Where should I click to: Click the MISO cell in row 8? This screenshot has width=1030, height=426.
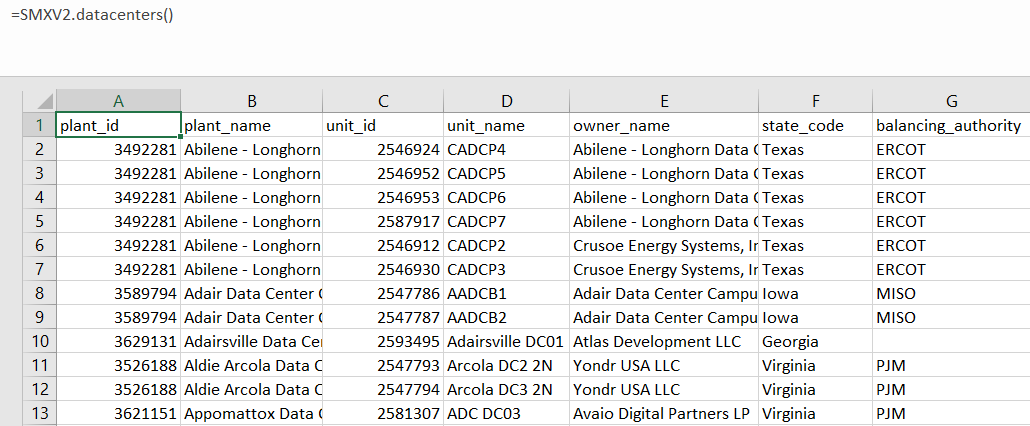[x=951, y=293]
